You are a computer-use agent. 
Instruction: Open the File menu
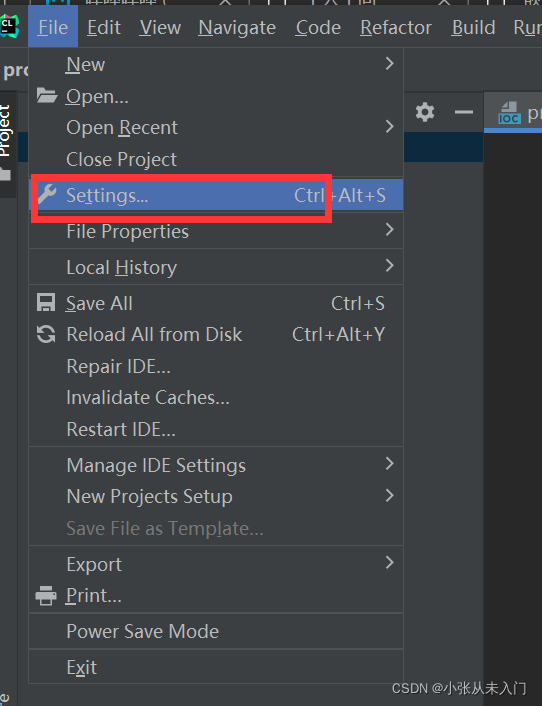53,27
